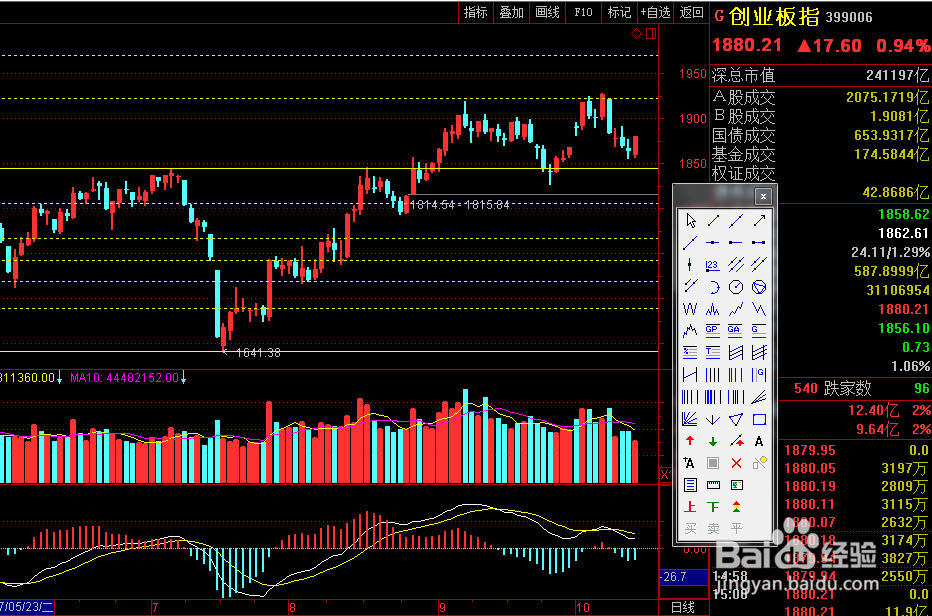Select the Gann angle lines tool
The height and width of the screenshot is (616, 932).
click(690, 420)
